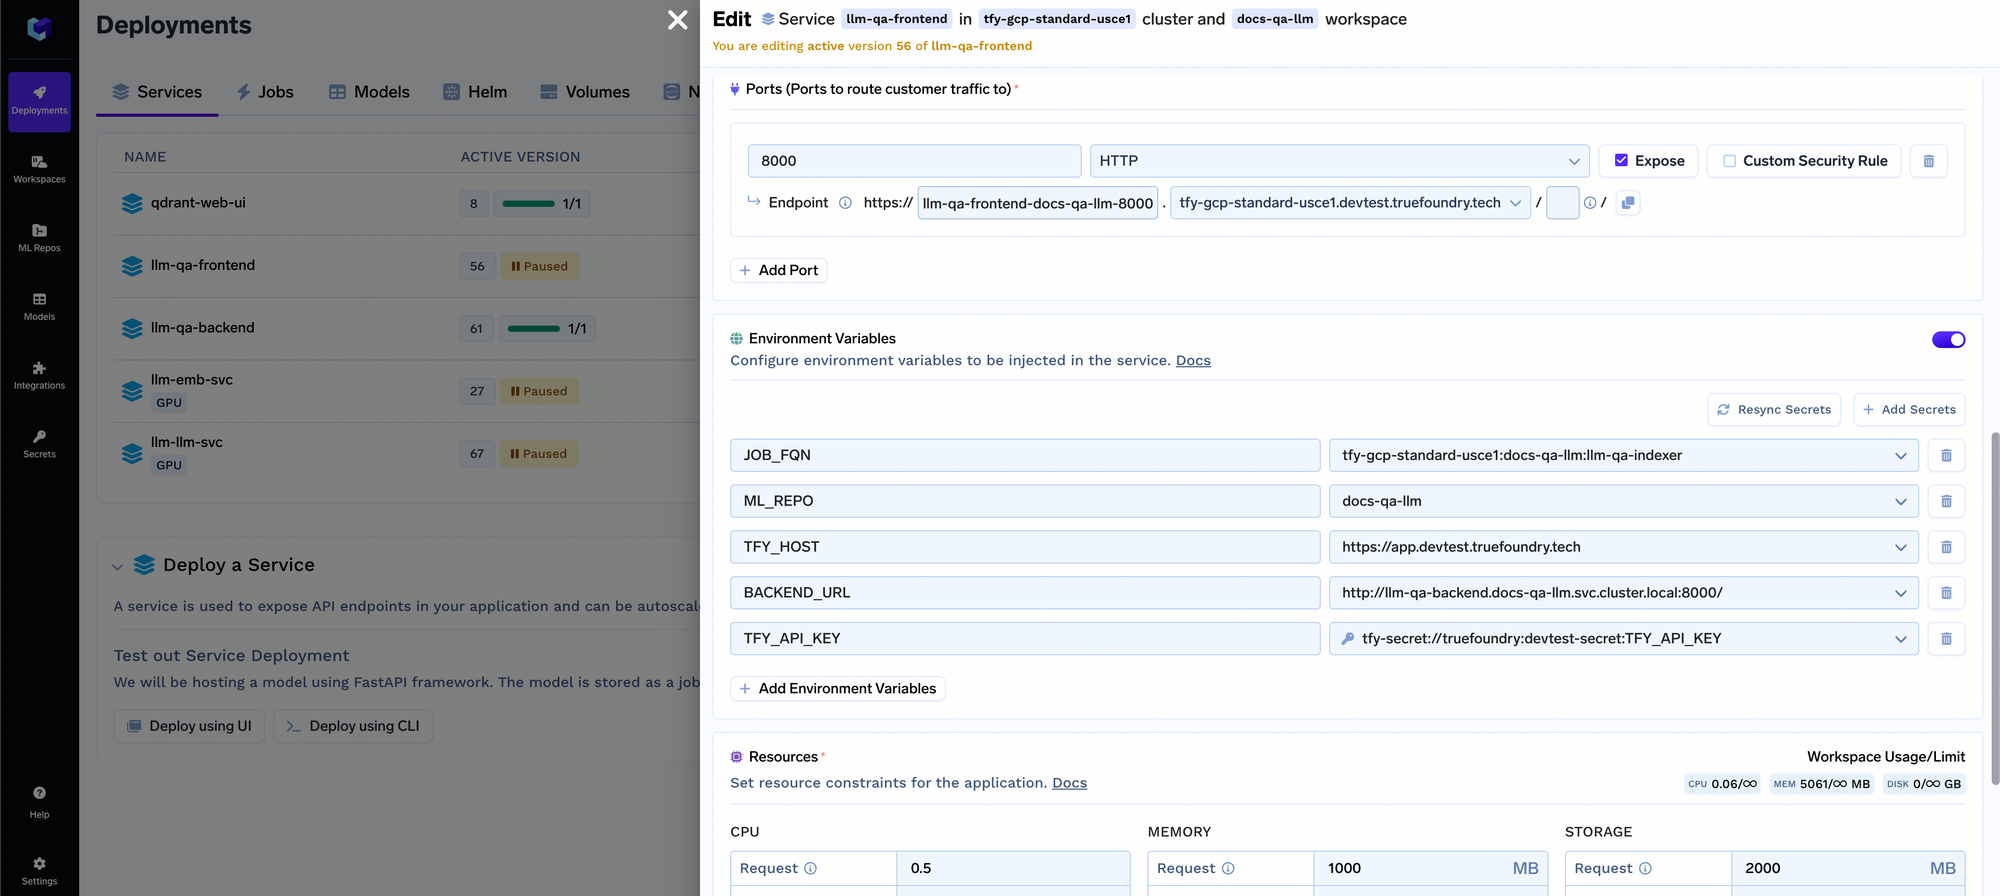Delete the BACKEND_URL variable

tap(1946, 593)
